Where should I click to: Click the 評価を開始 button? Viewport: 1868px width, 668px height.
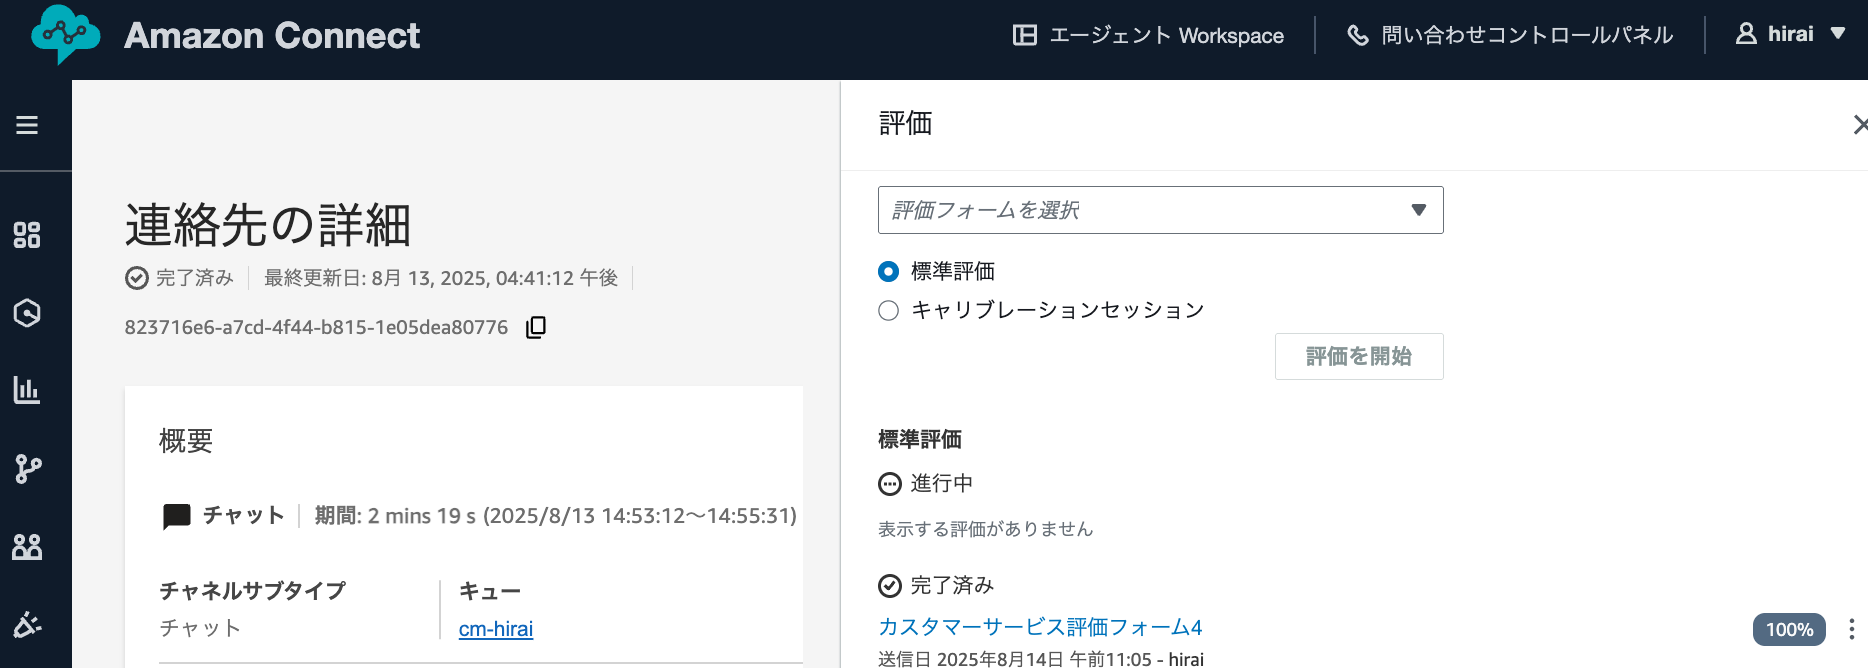[x=1359, y=356]
